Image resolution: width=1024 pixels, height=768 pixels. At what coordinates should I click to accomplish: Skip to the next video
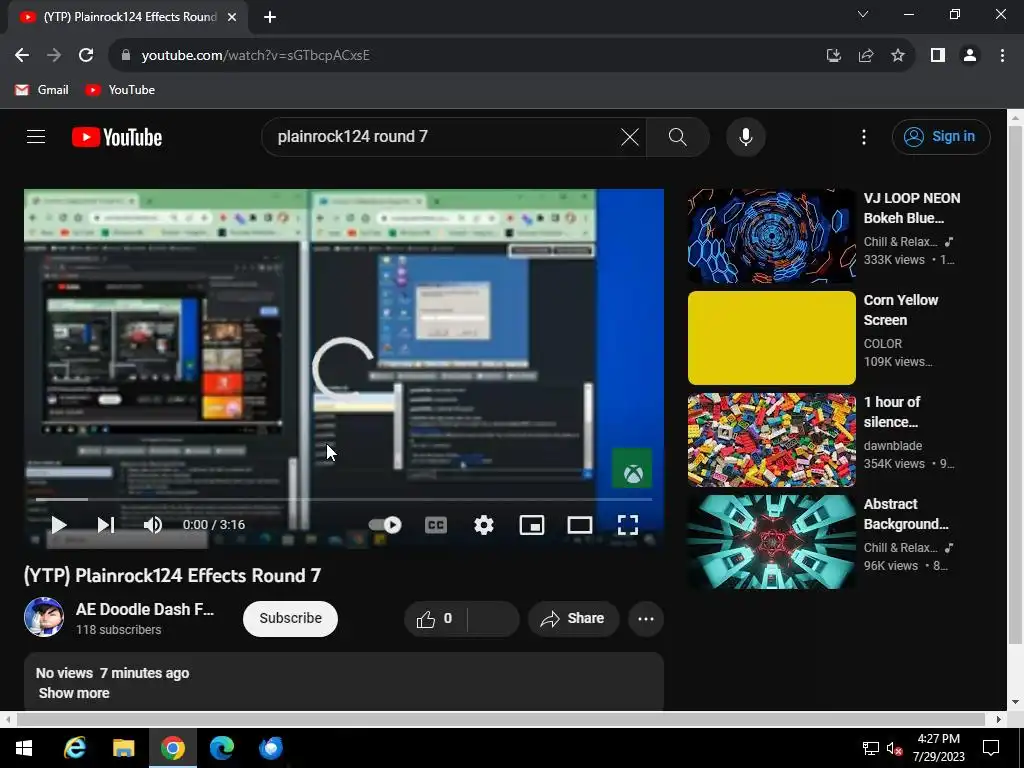[x=106, y=524]
